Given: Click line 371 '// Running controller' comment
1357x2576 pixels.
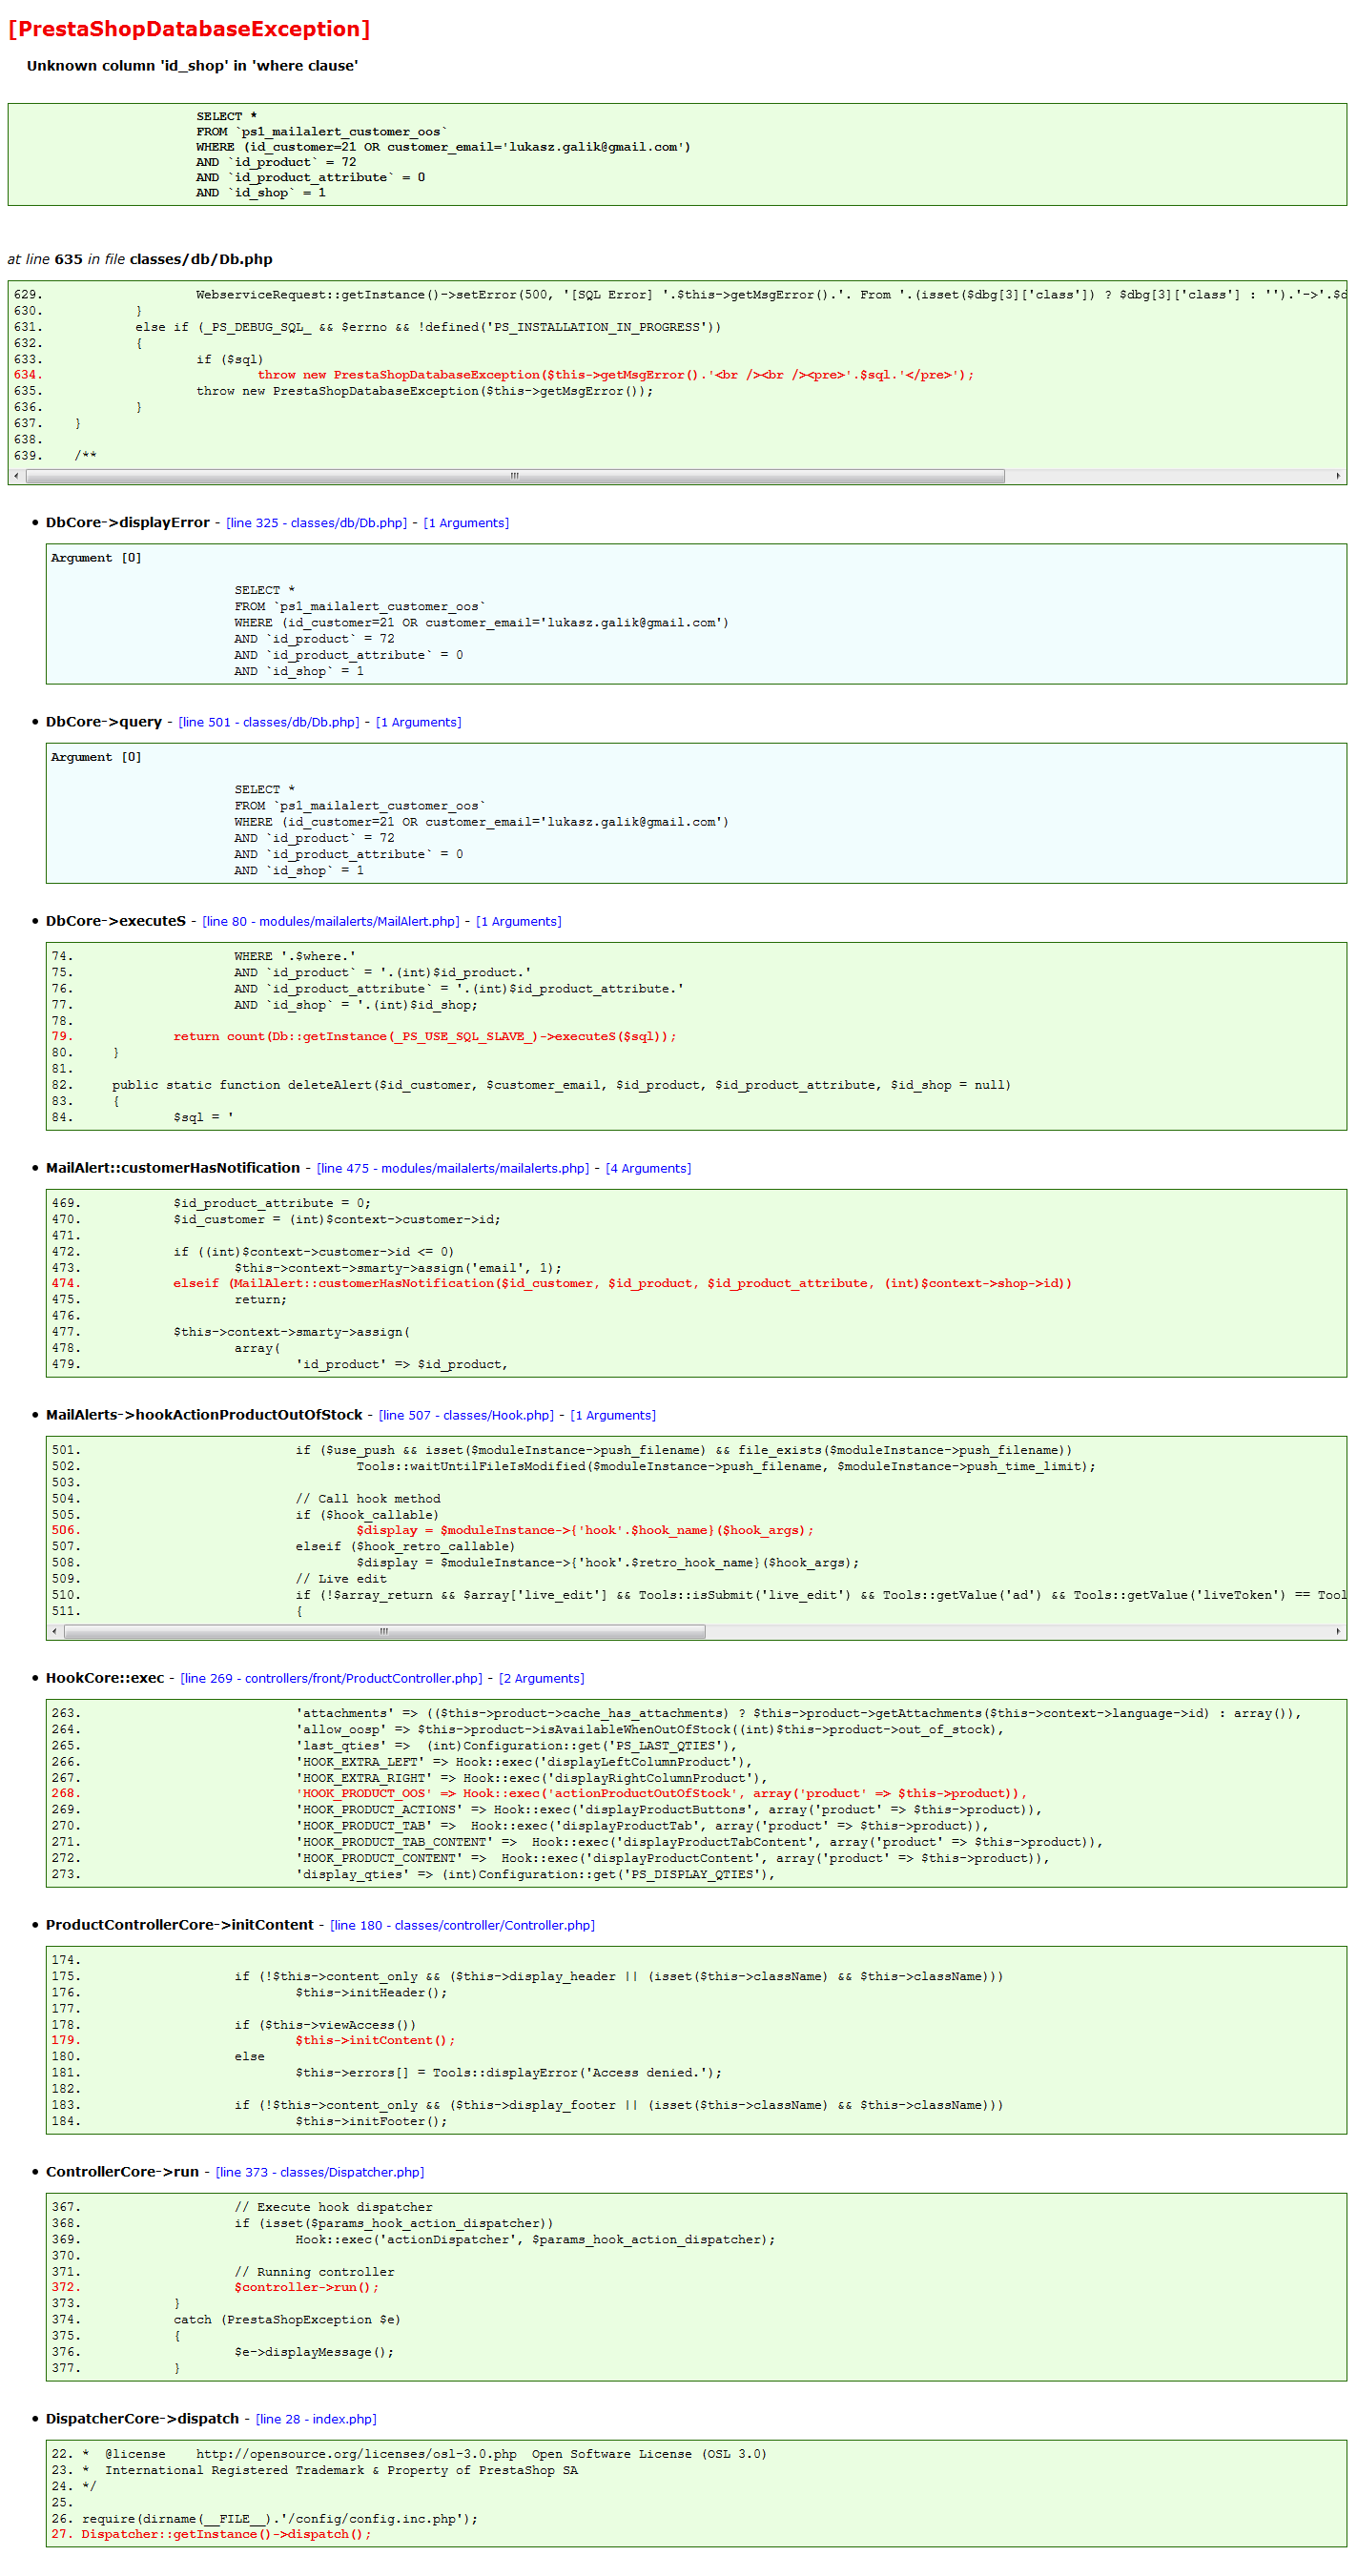Looking at the screenshot, I should pos(314,2272).
